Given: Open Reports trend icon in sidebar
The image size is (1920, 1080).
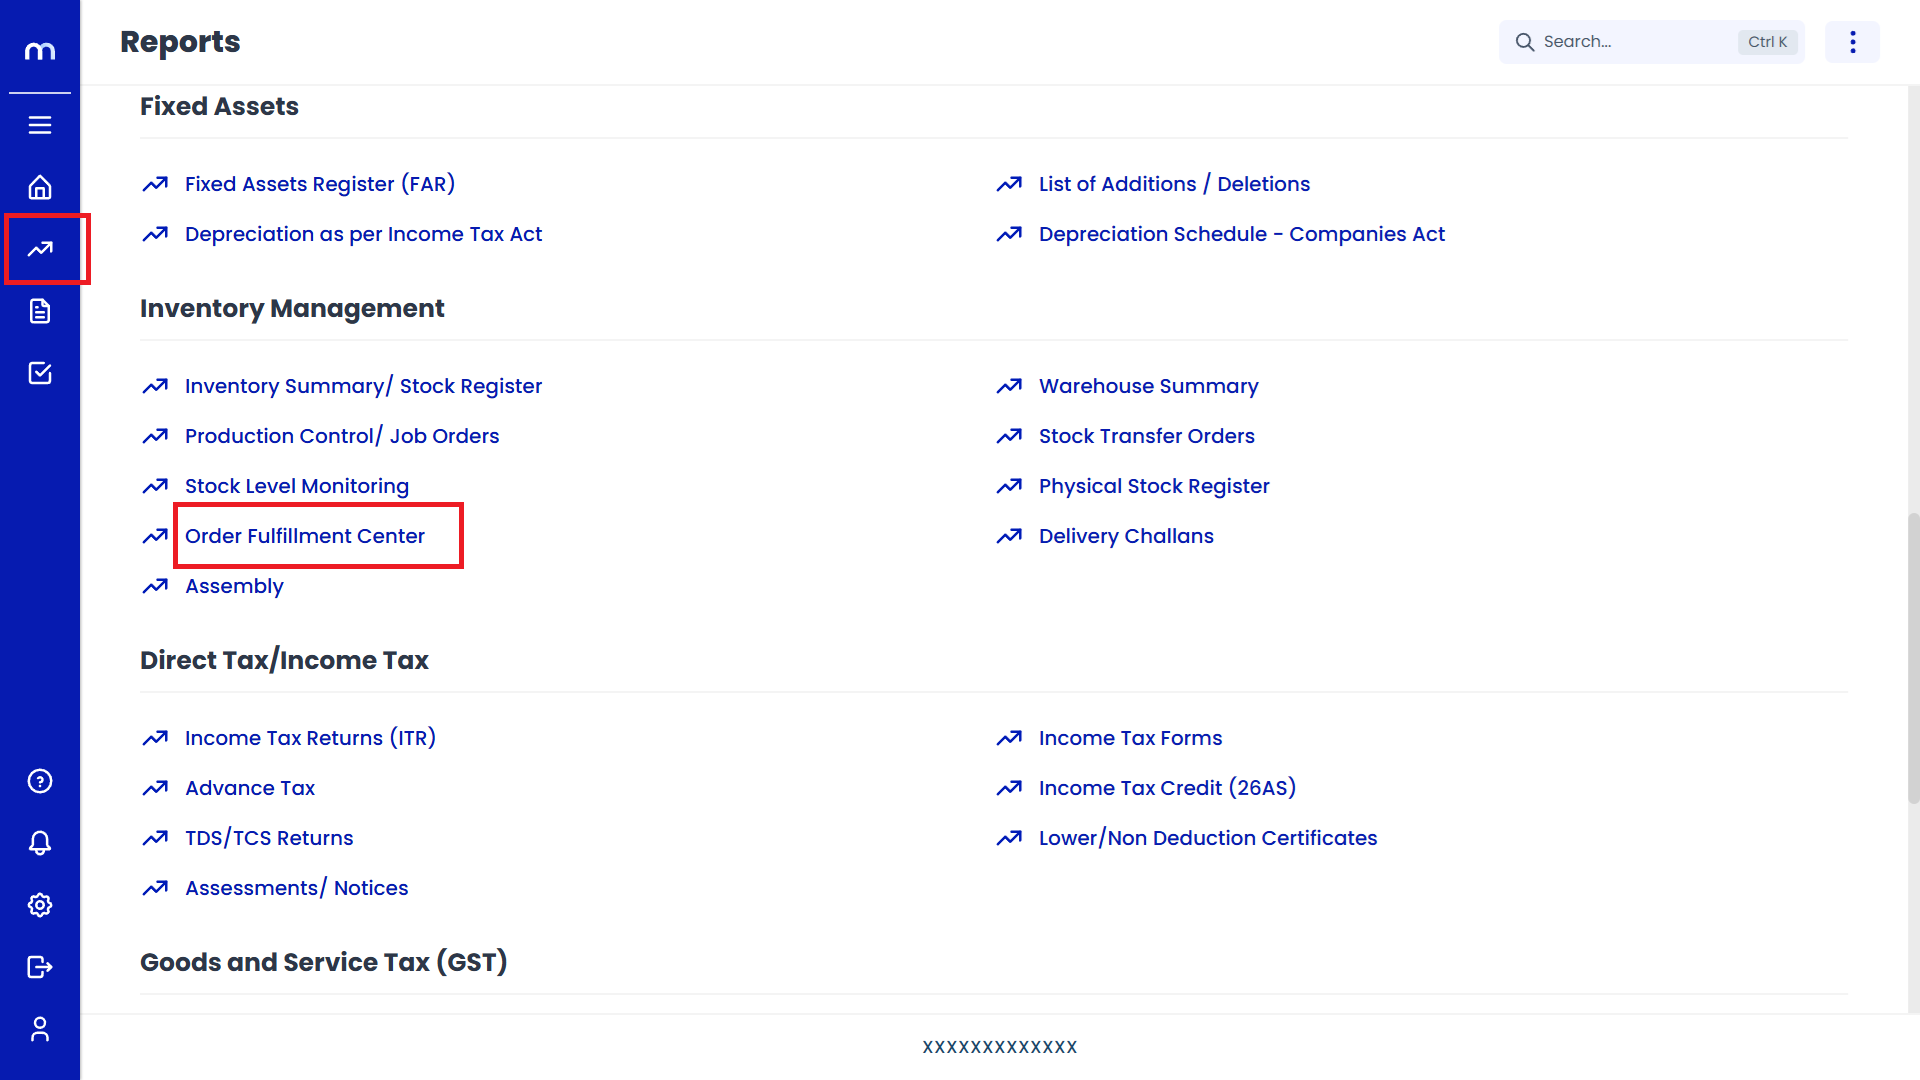Looking at the screenshot, I should pos(40,249).
